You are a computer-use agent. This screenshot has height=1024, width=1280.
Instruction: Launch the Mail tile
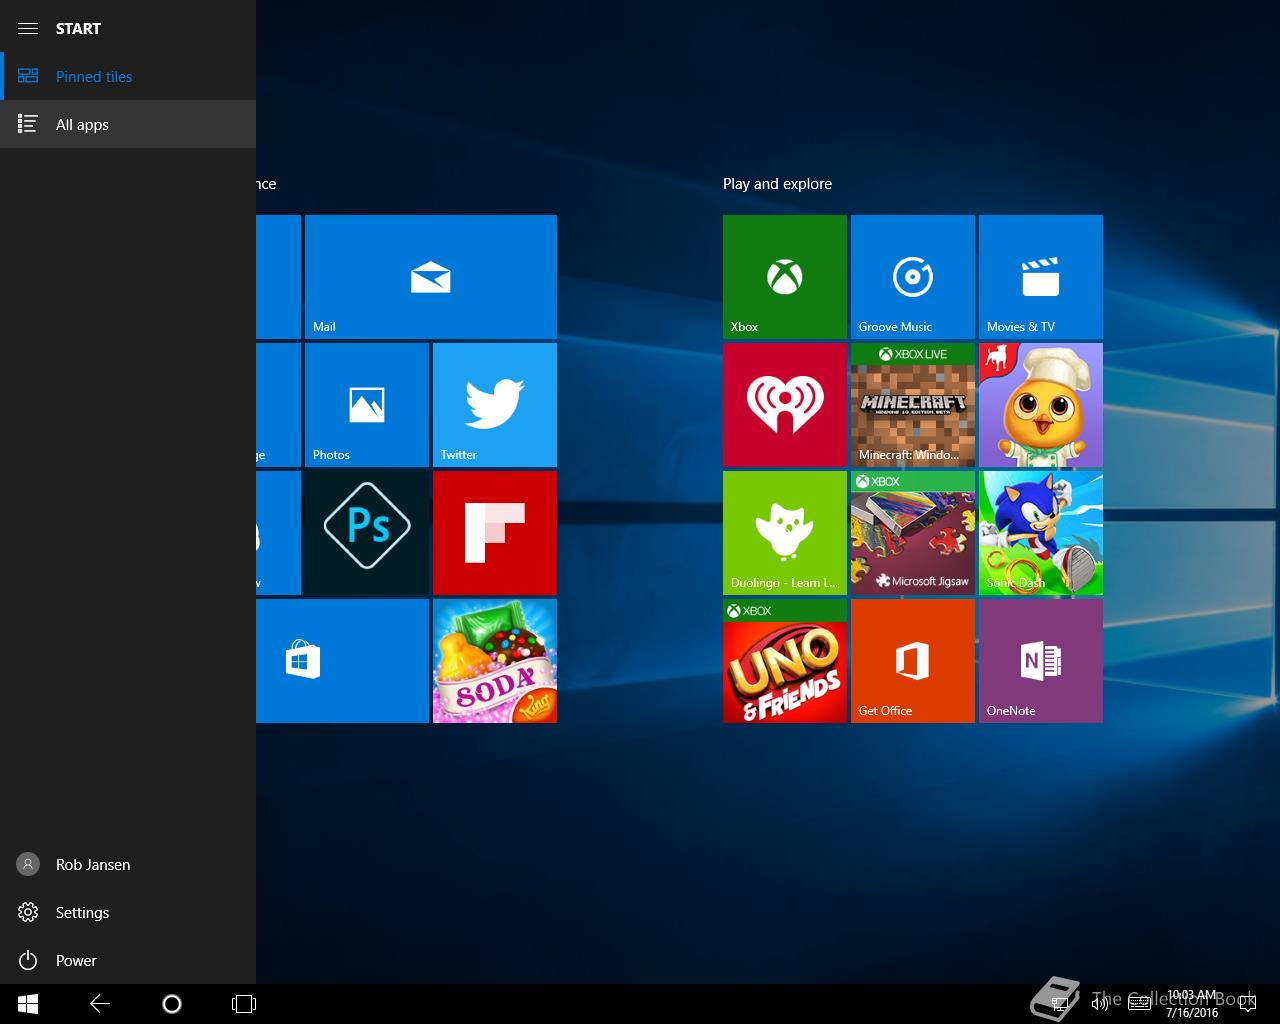[x=431, y=277]
